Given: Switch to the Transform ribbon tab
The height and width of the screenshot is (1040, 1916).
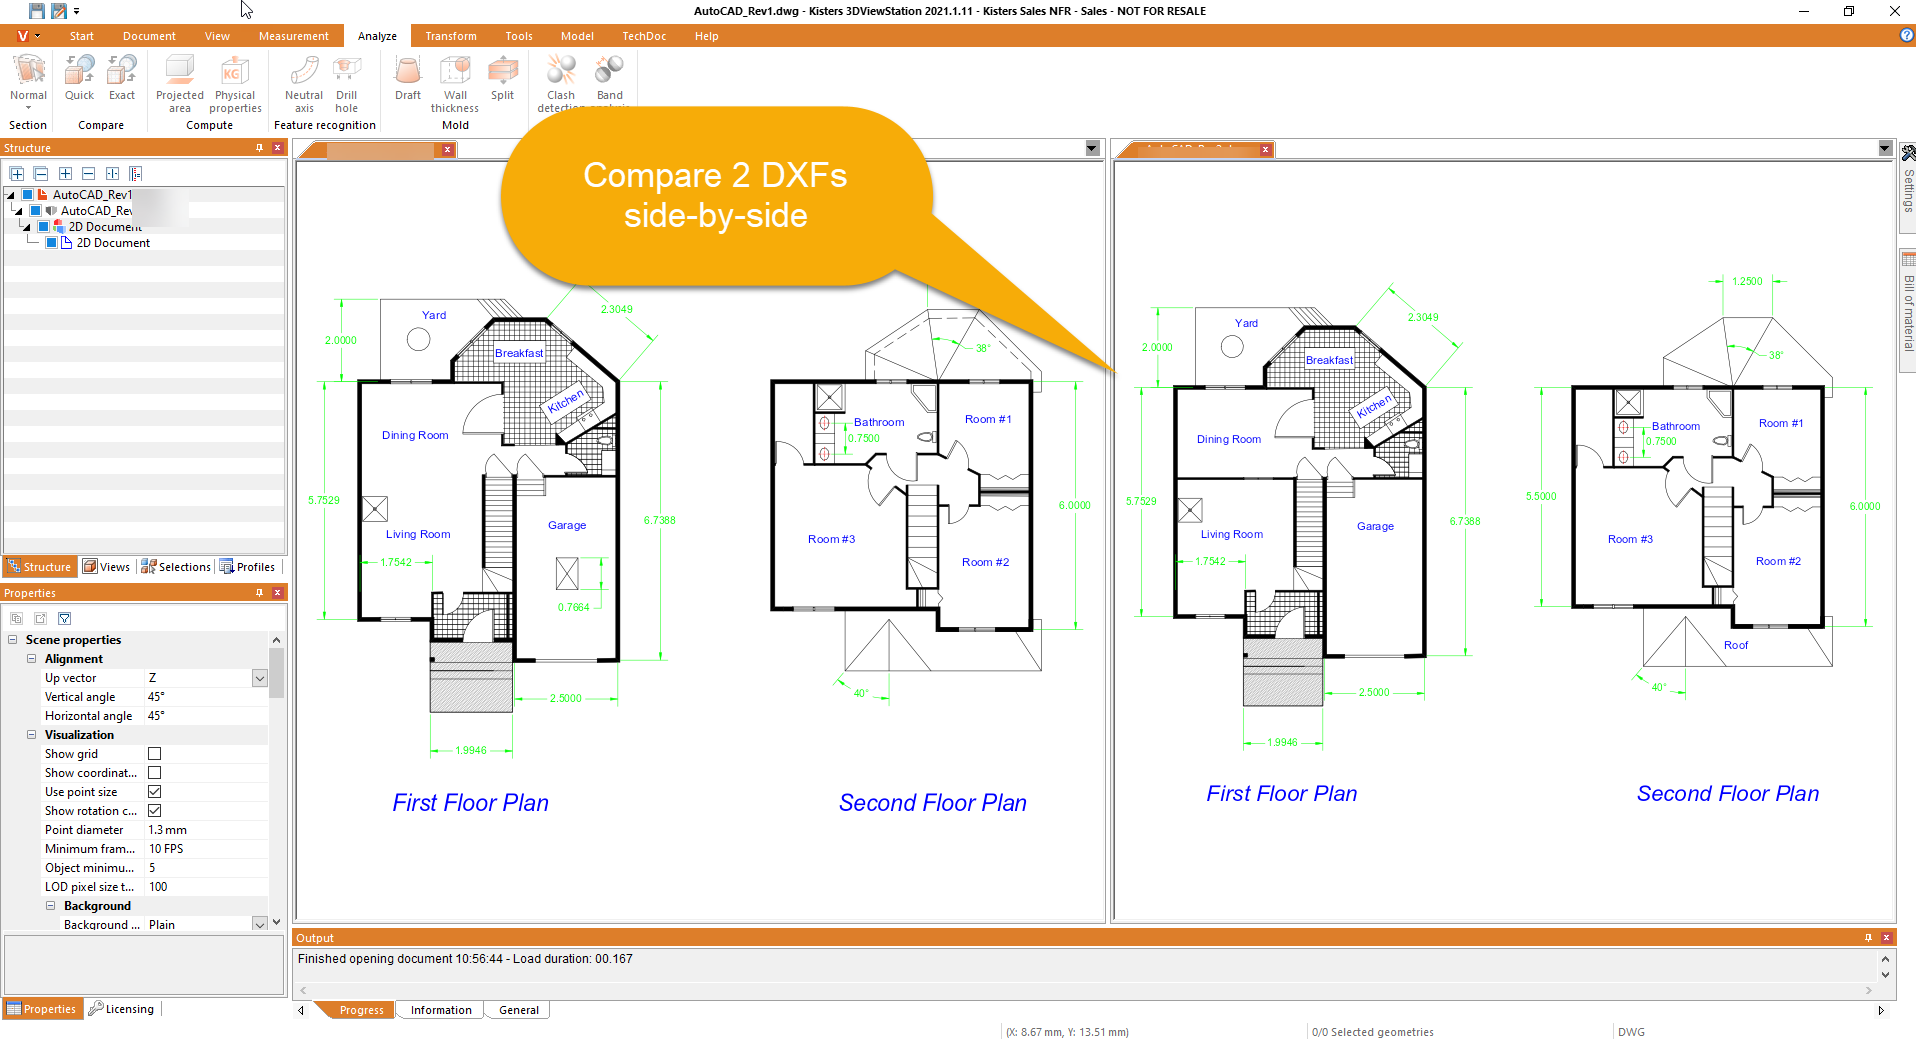Looking at the screenshot, I should tap(451, 36).
